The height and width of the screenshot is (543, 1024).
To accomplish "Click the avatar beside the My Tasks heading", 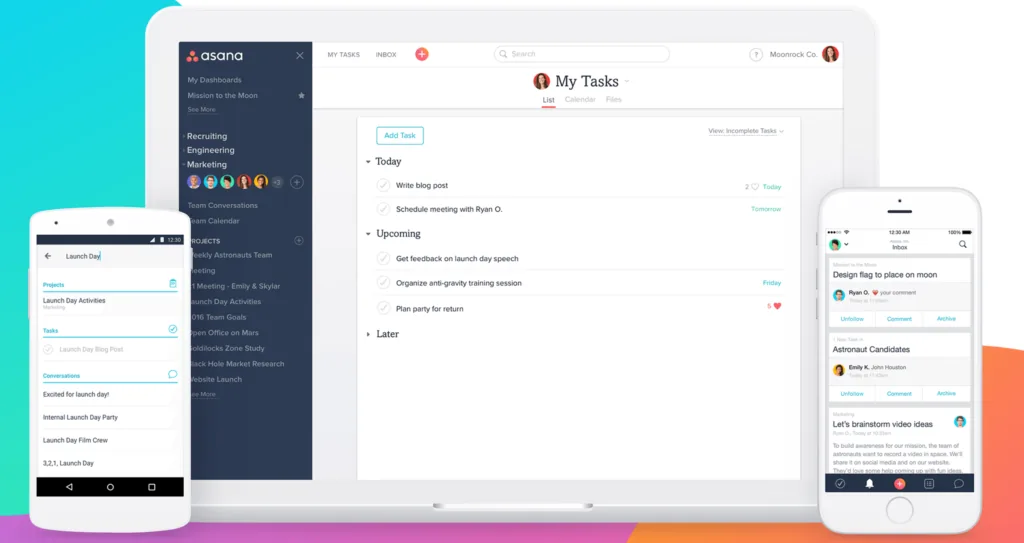I will click(541, 81).
